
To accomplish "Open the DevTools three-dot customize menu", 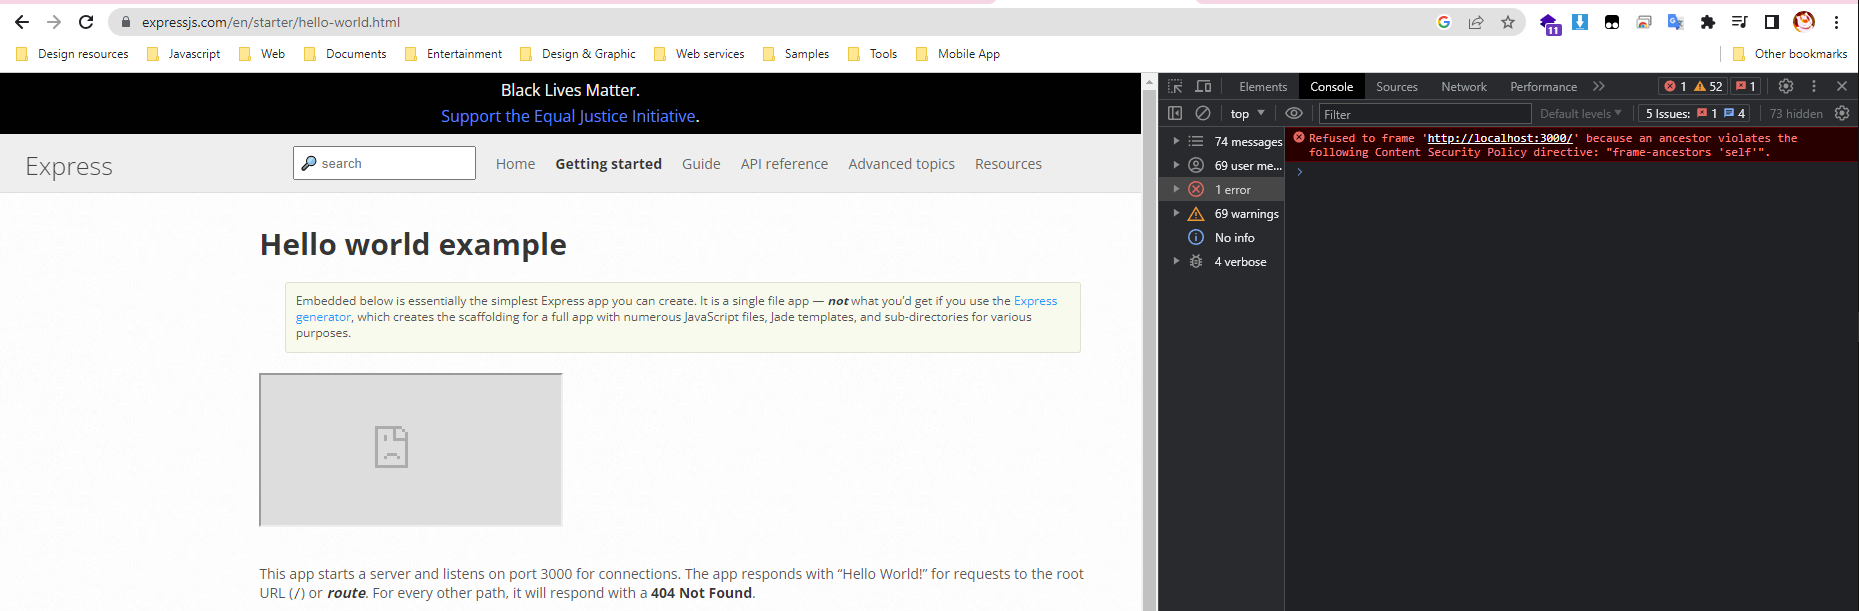I will click(1814, 86).
